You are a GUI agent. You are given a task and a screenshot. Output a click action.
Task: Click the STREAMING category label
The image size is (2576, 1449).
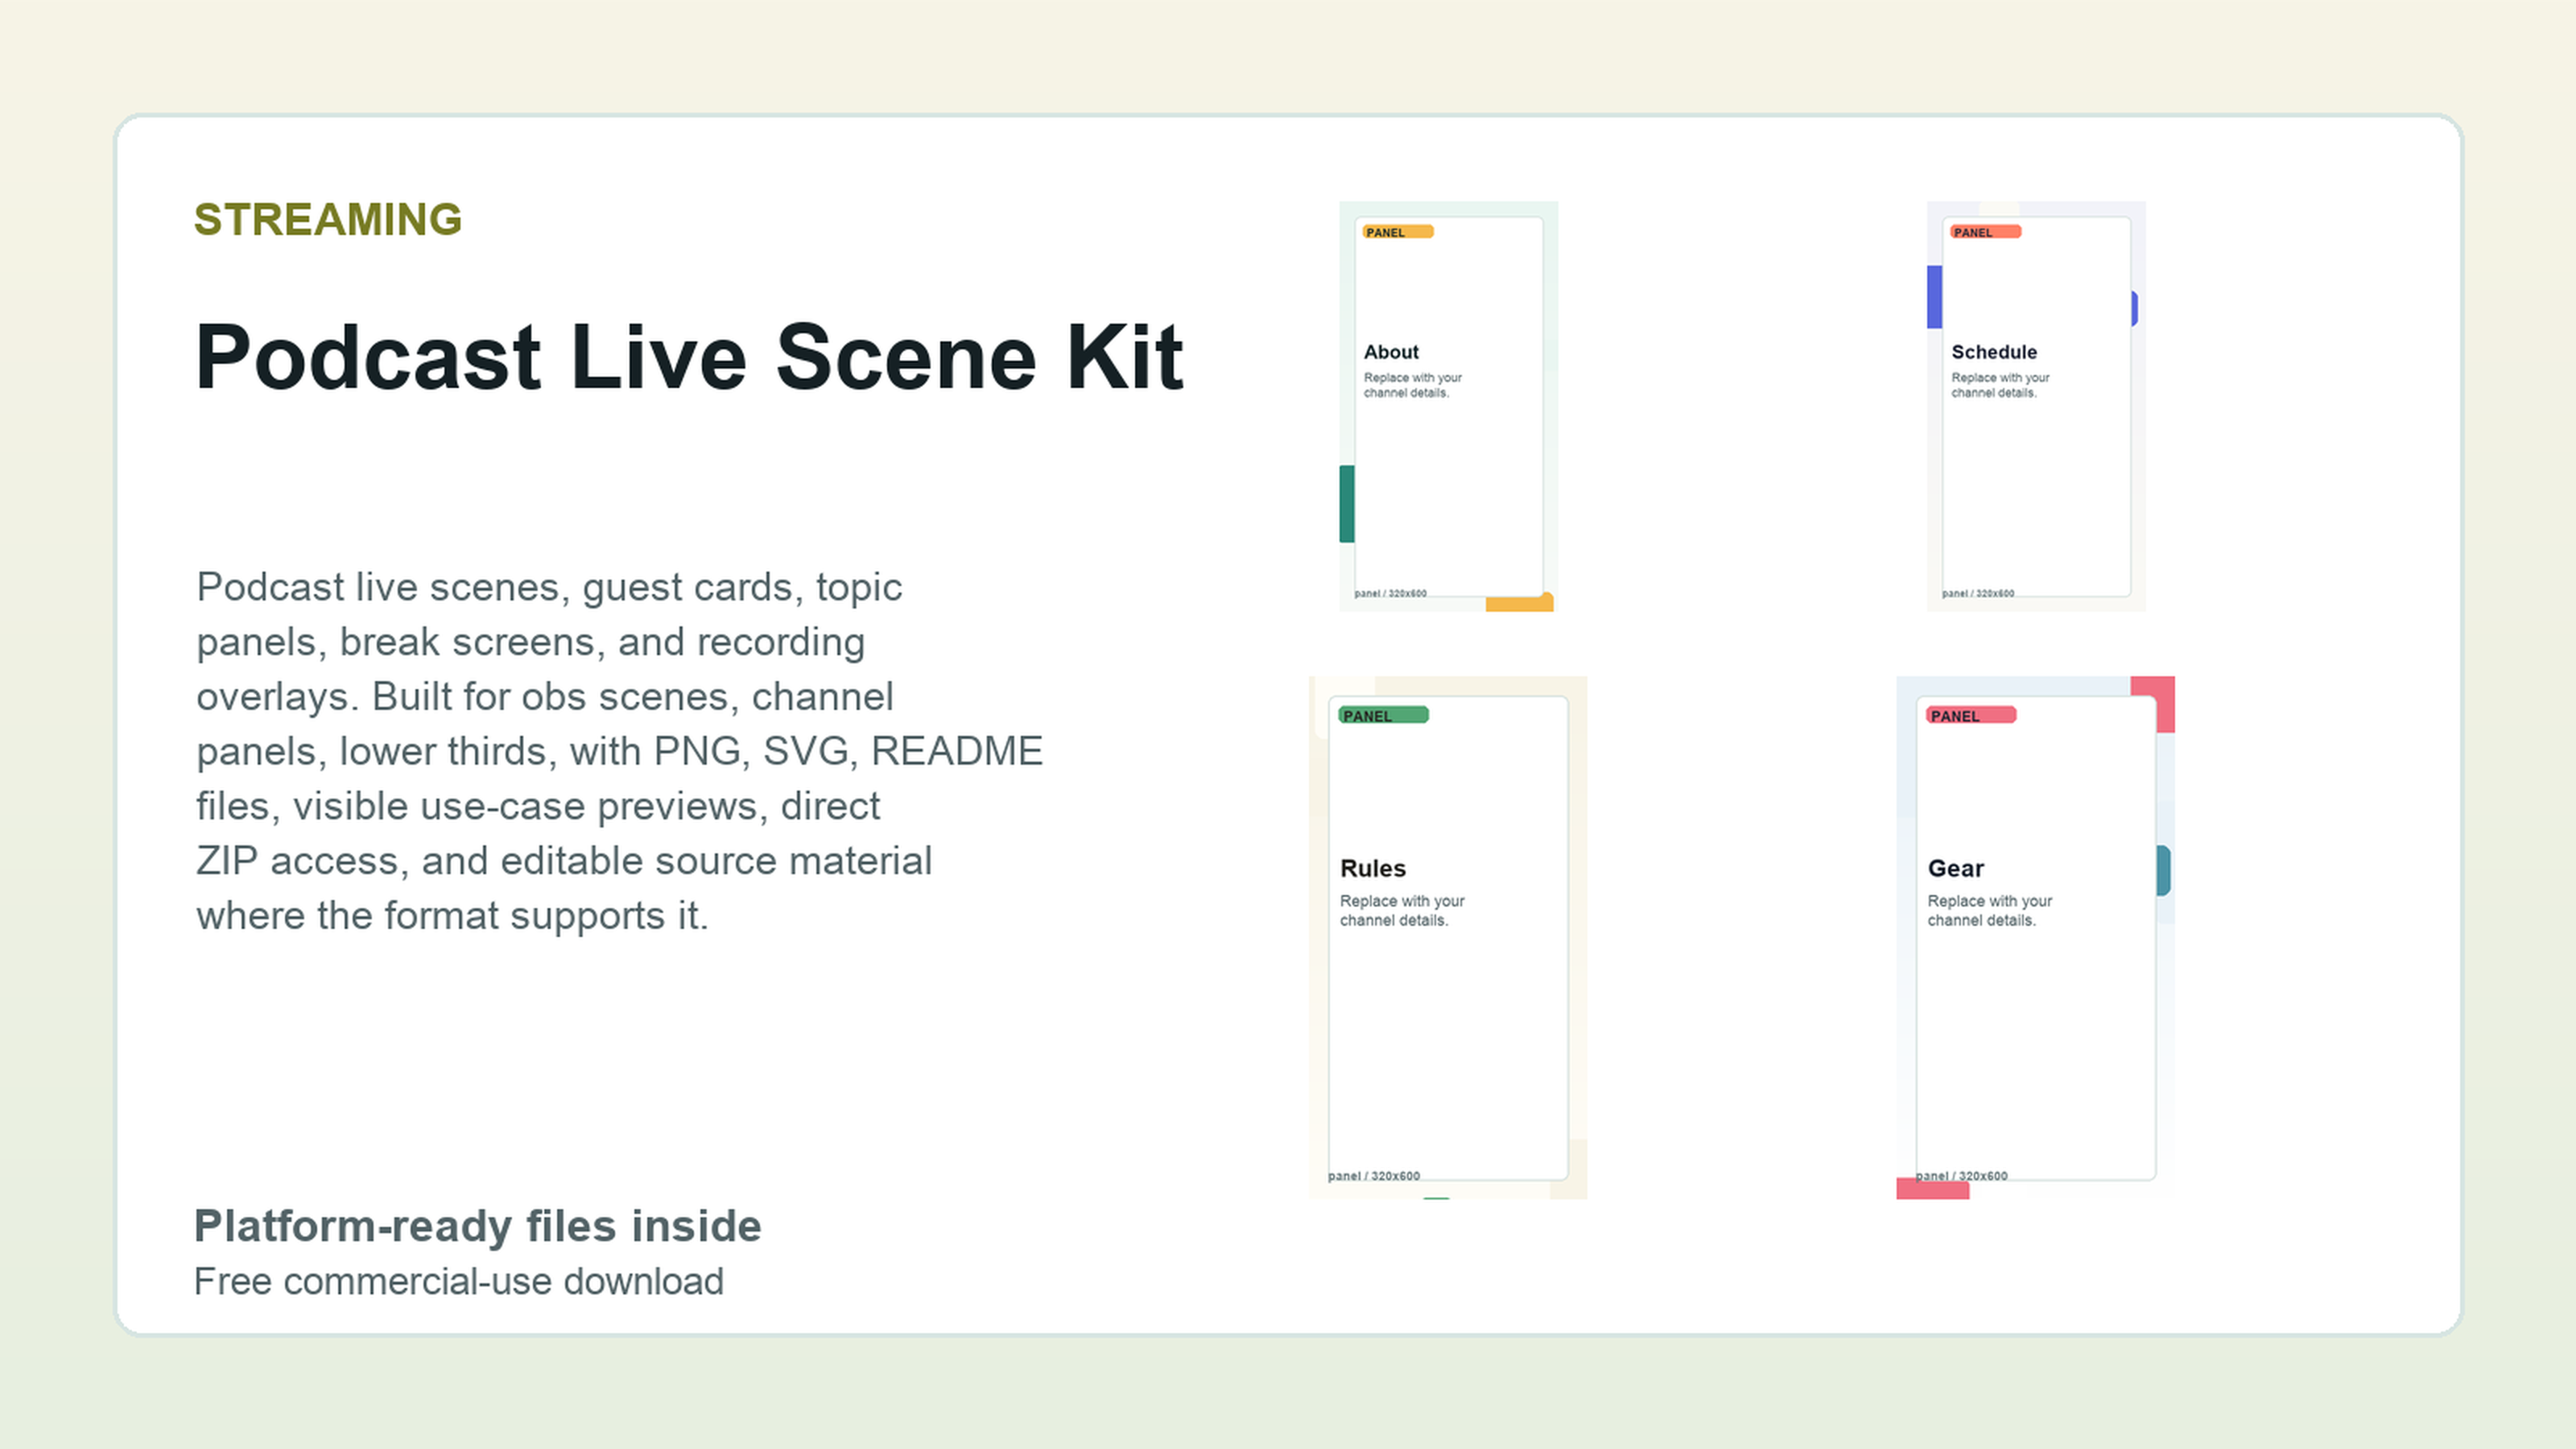pyautogui.click(x=328, y=220)
